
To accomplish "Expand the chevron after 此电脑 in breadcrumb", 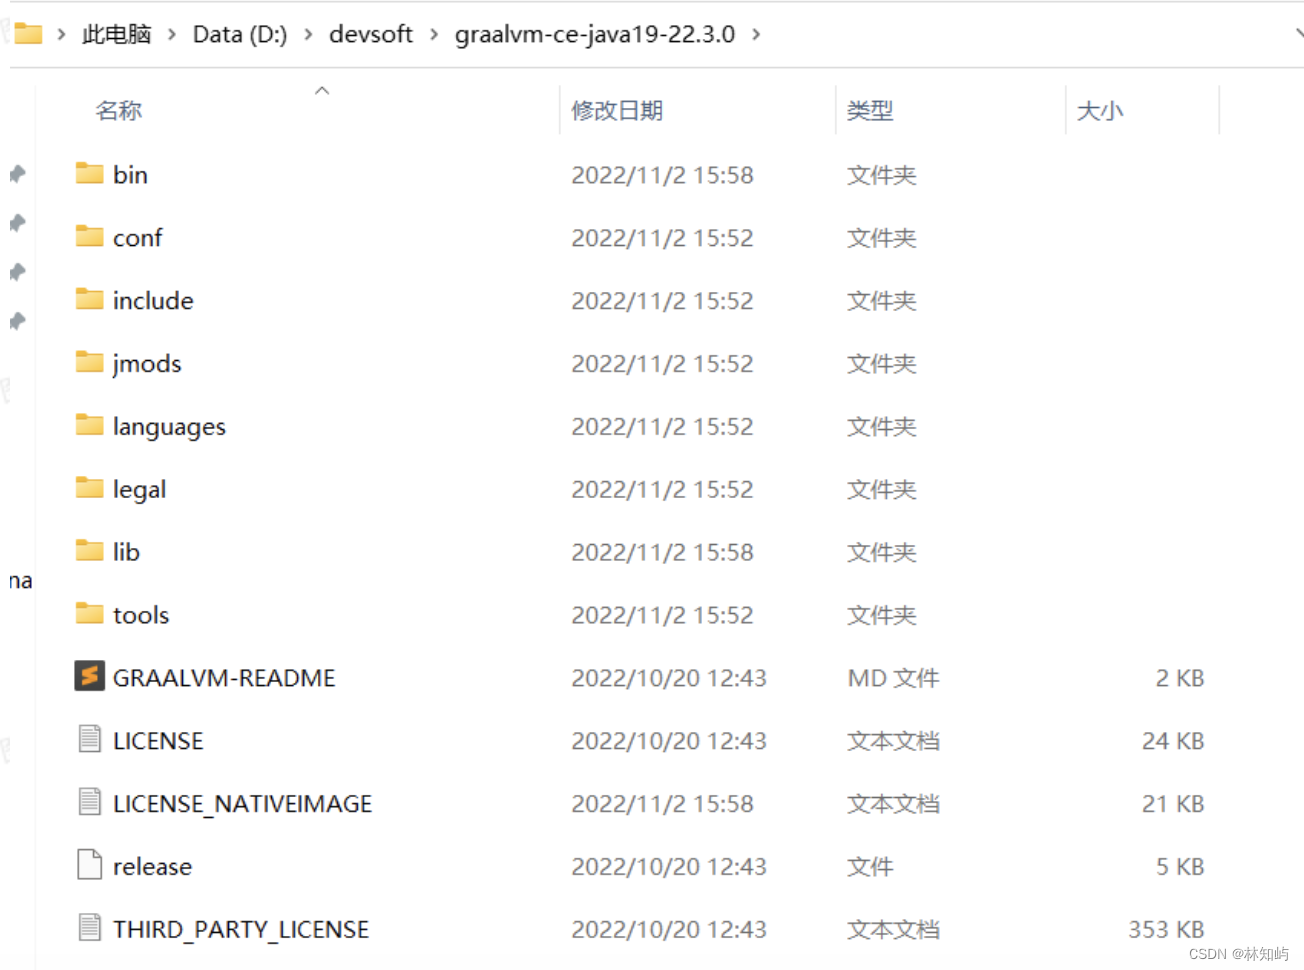I will [x=172, y=35].
